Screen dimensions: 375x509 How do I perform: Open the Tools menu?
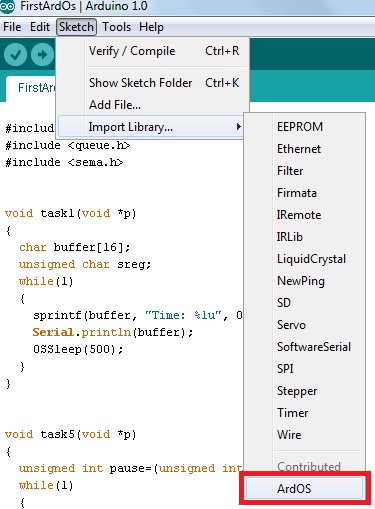[116, 27]
